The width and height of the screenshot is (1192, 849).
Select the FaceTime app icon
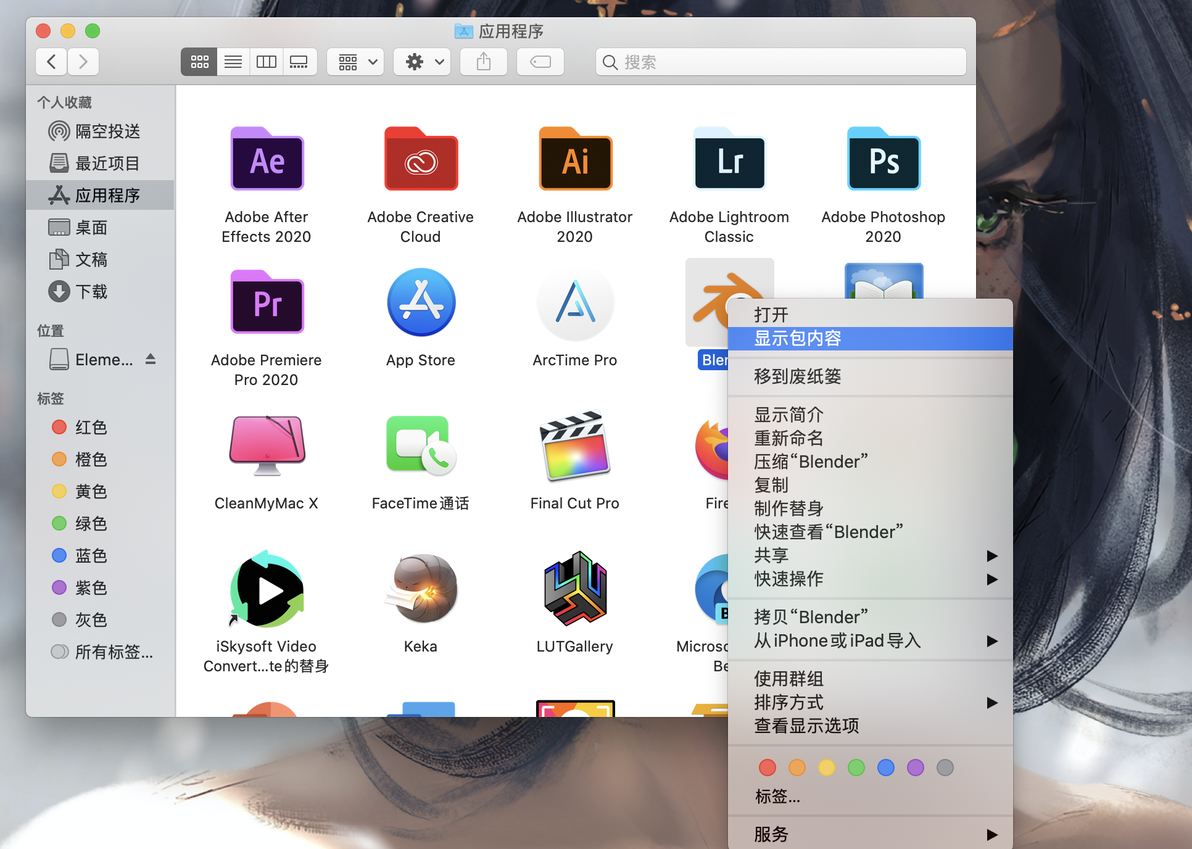(x=420, y=445)
